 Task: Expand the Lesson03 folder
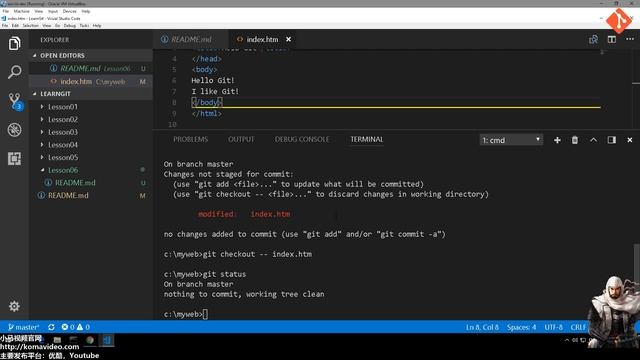[x=42, y=132]
